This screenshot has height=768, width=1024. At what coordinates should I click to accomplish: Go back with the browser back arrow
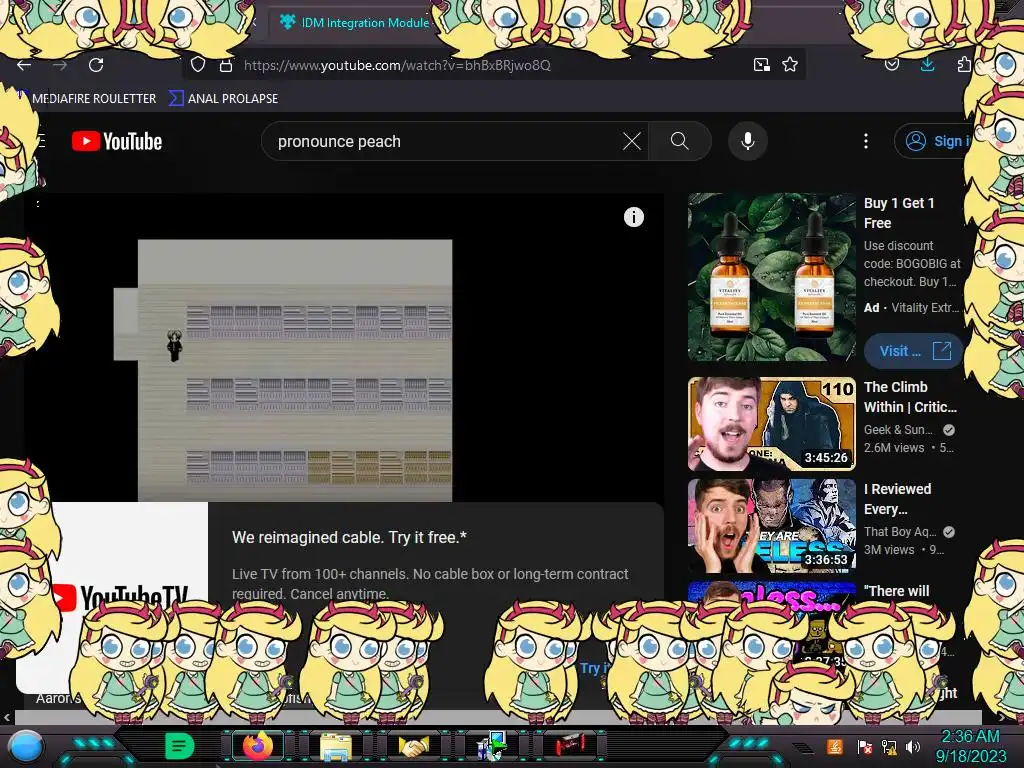(x=24, y=65)
